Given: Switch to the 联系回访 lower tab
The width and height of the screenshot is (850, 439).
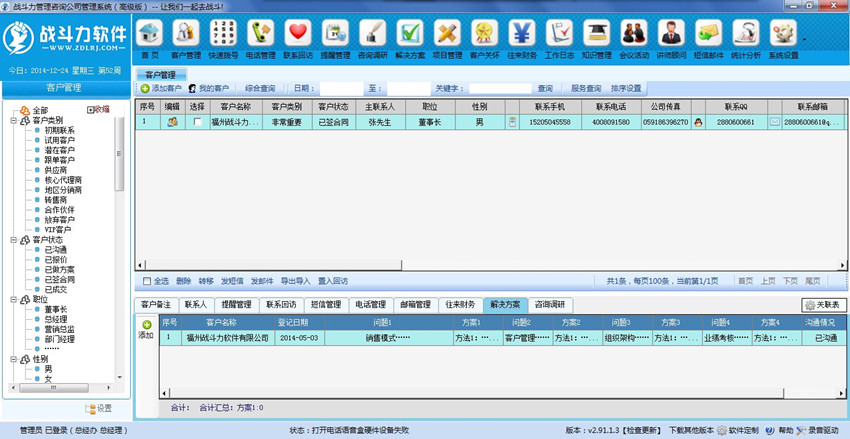Looking at the screenshot, I should coord(281,305).
